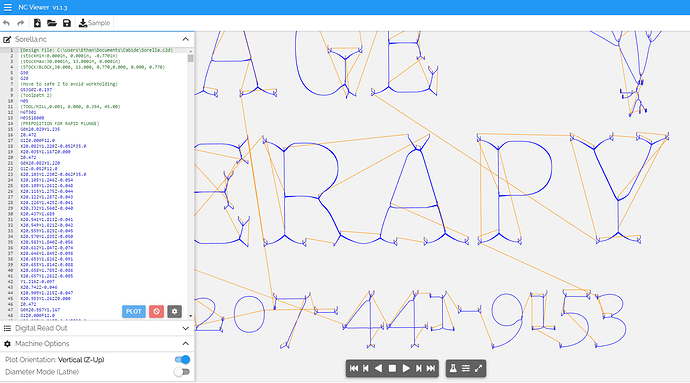
Task: Open plot settings with the gear button
Action: click(x=175, y=311)
